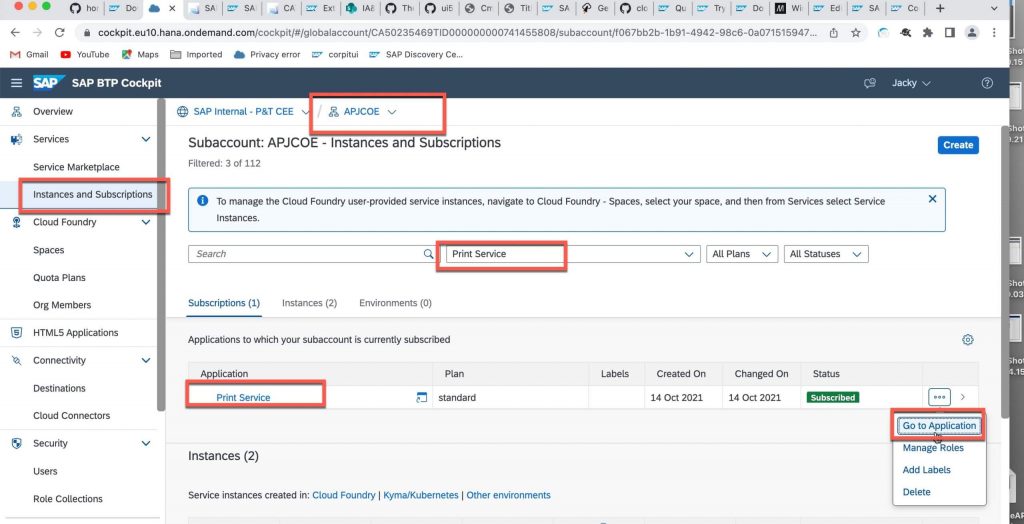Image resolution: width=1024 pixels, height=524 pixels.
Task: Collapse the Connectivity sidebar section
Action: pyautogui.click(x=146, y=361)
